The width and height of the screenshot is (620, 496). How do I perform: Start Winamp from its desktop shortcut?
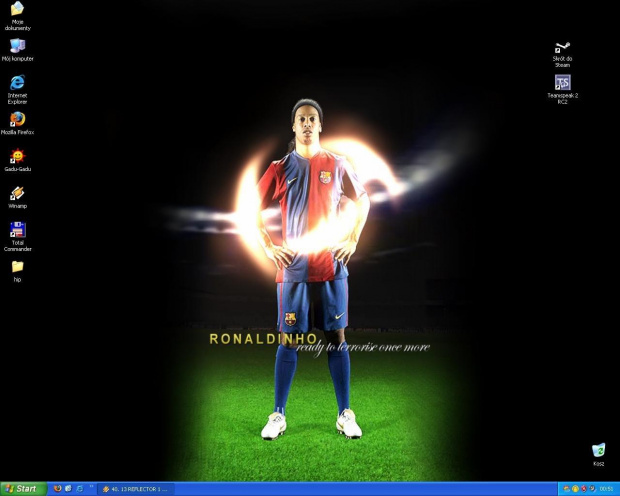pos(17,197)
